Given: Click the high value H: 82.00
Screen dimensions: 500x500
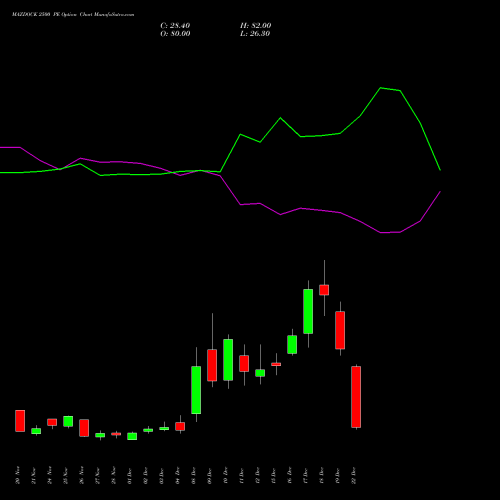Looking at the screenshot, I should (x=255, y=26).
